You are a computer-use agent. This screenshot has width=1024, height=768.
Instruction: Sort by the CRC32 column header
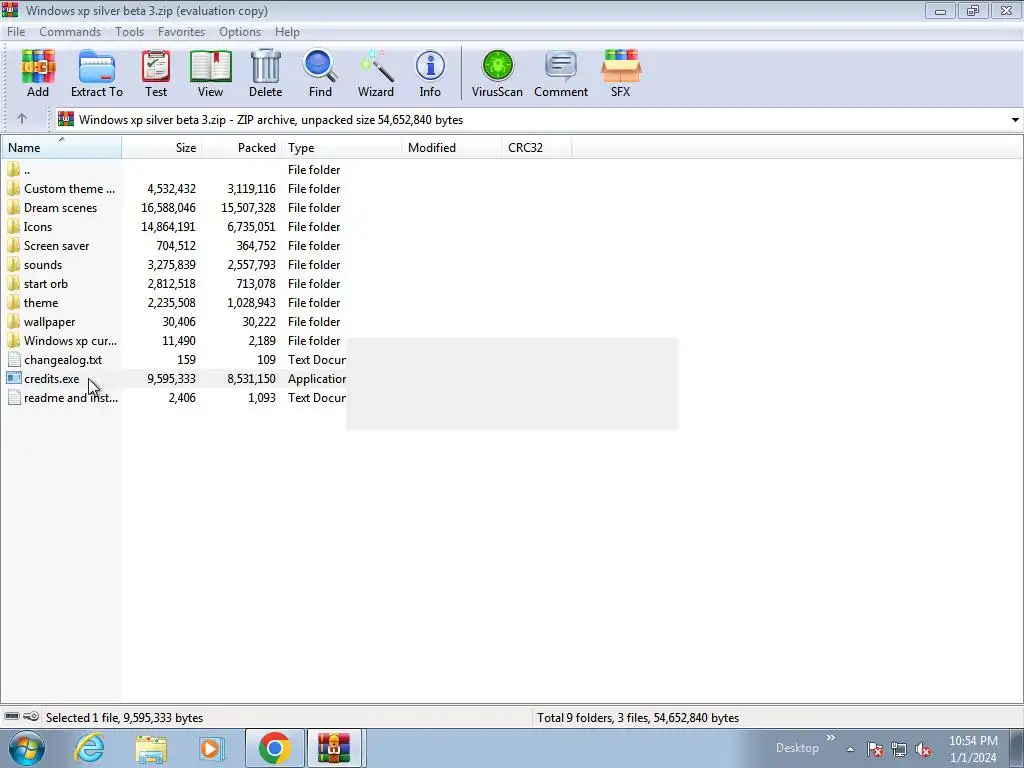click(x=536, y=148)
